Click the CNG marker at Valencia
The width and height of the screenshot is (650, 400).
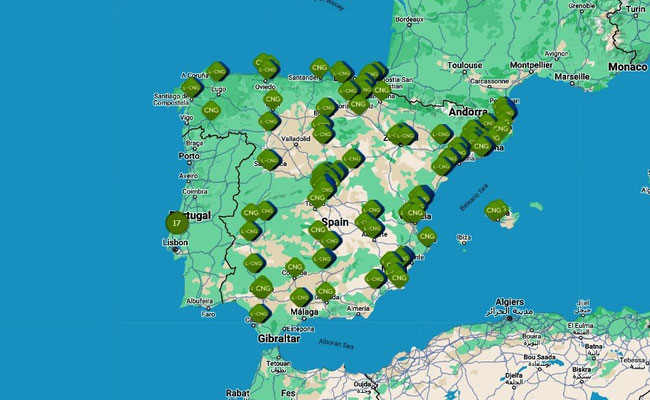(415, 213)
